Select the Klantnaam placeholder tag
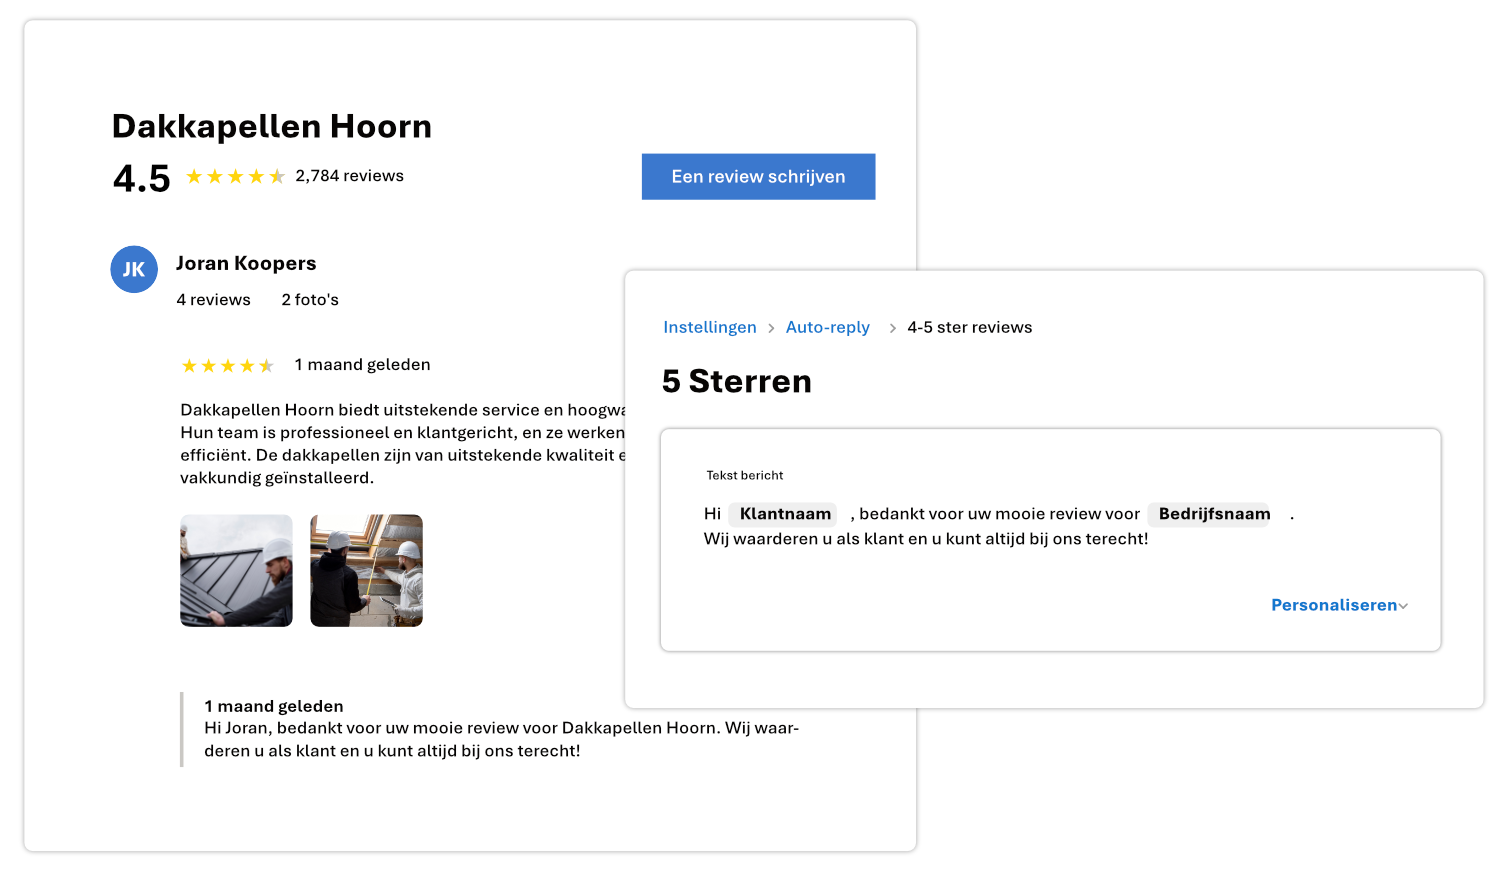This screenshot has width=1500, height=874. pos(784,514)
